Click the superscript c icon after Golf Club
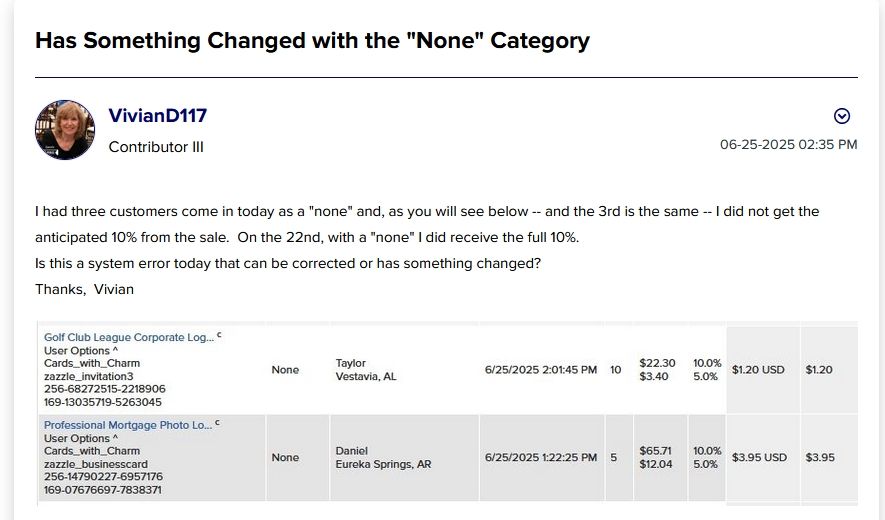 219,335
